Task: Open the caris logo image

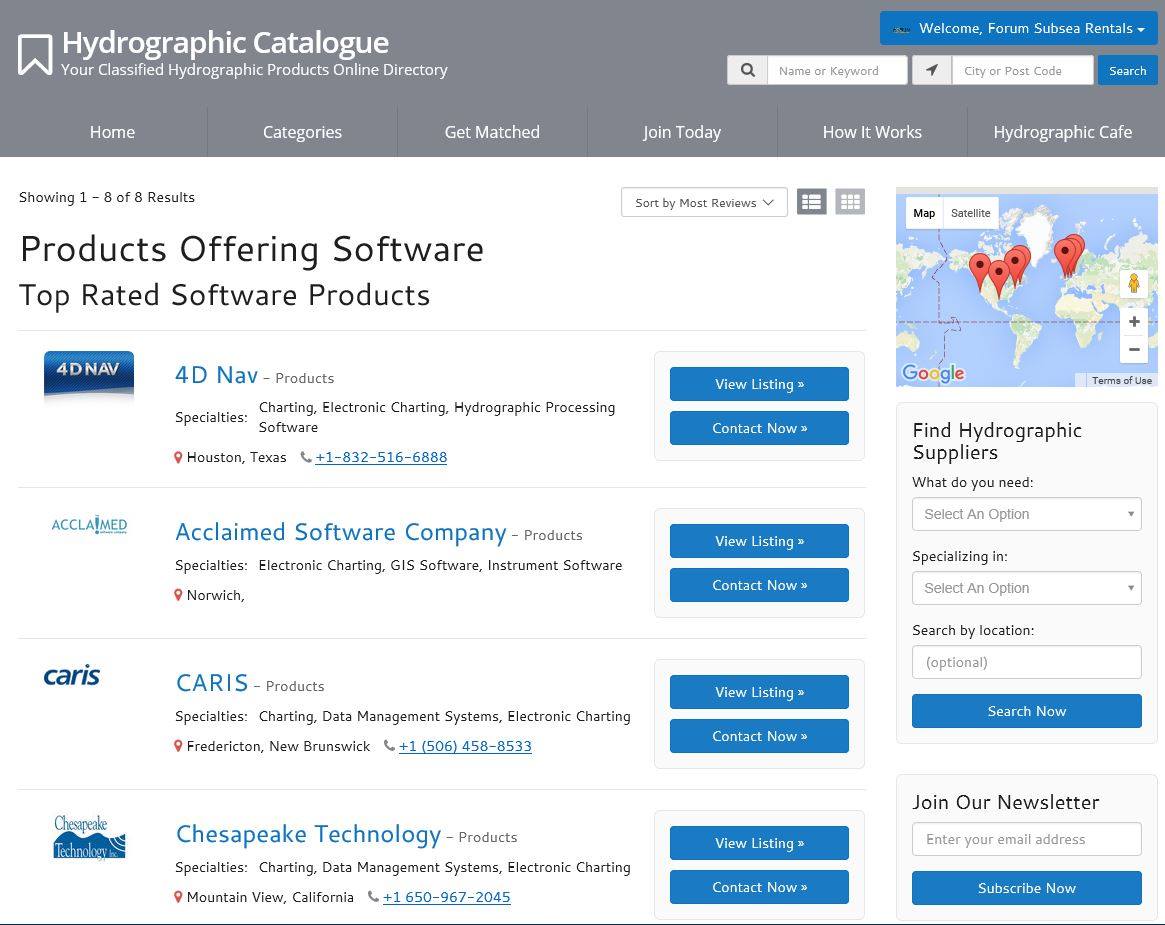Action: pyautogui.click(x=71, y=675)
